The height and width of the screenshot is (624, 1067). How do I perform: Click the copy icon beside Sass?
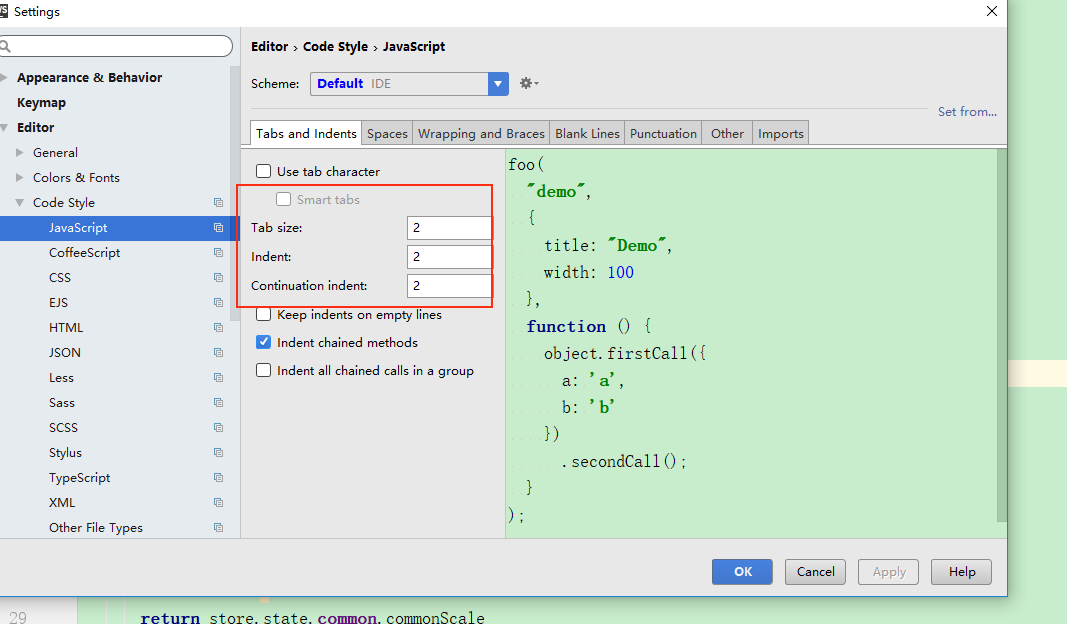[218, 403]
